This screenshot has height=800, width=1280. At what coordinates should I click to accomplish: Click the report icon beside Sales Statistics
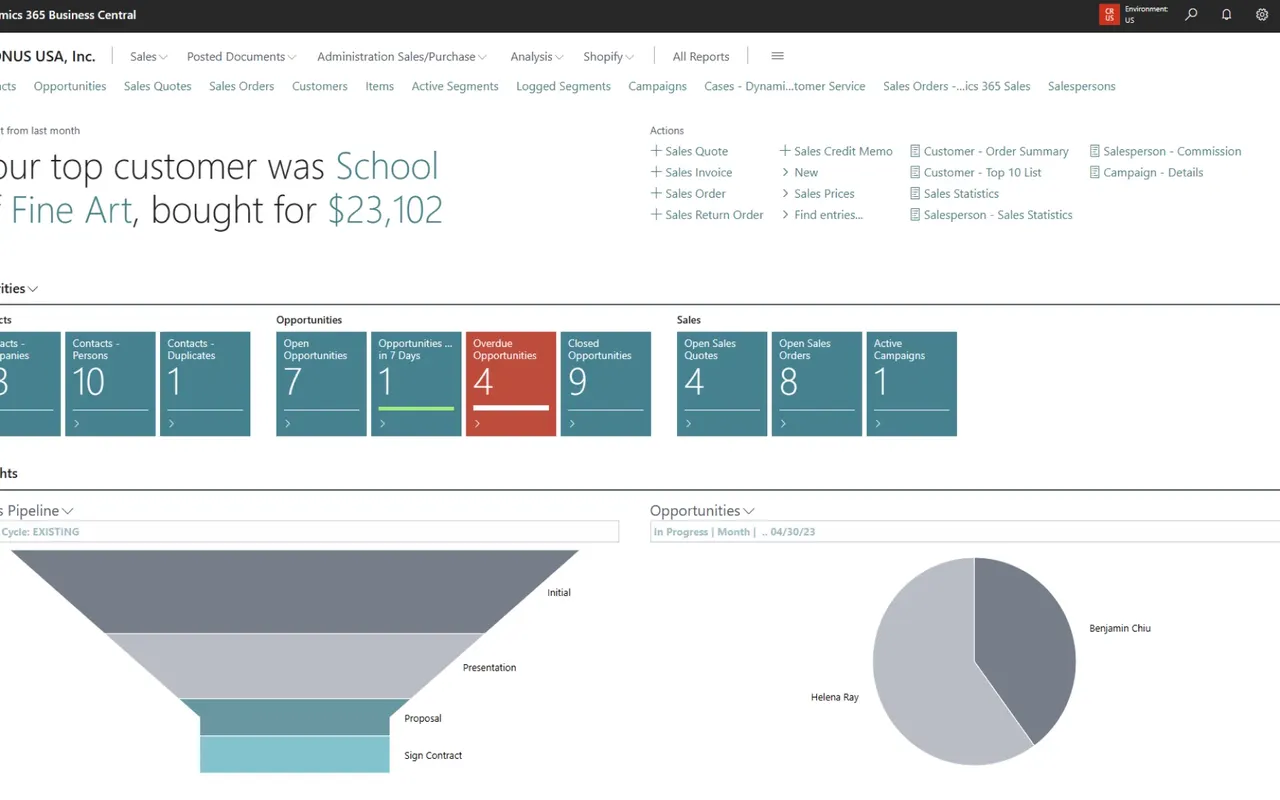pos(915,193)
